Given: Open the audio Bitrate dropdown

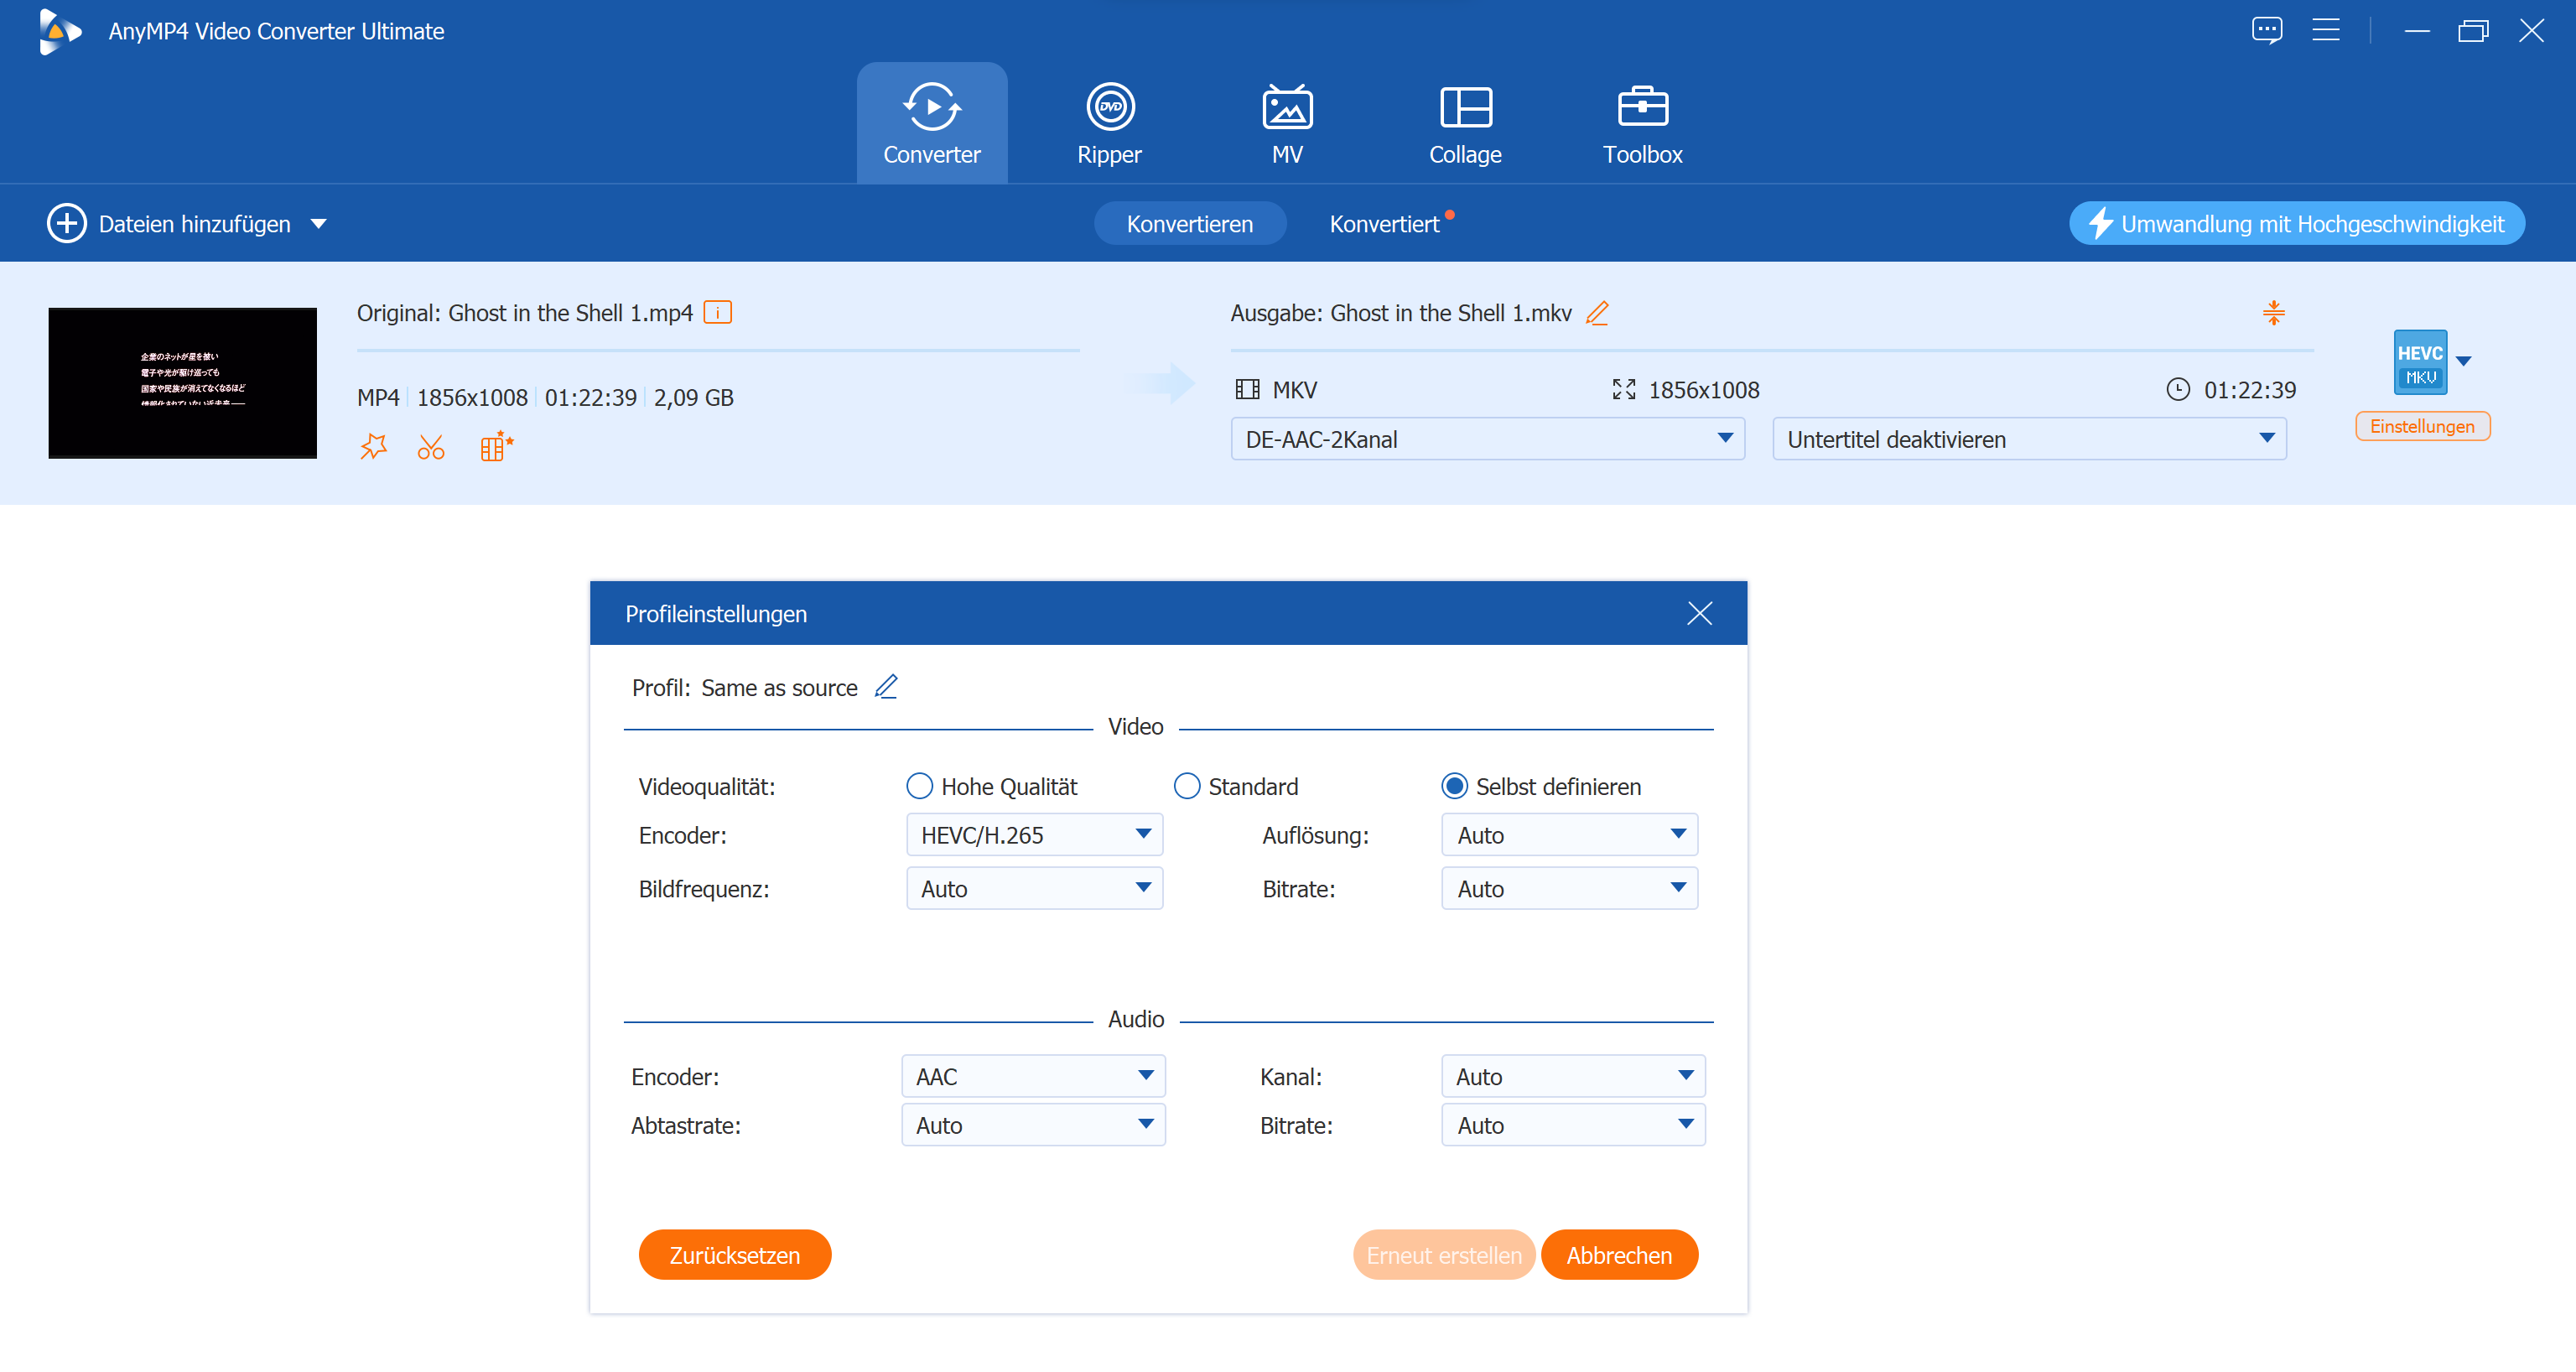Looking at the screenshot, I should tap(1573, 1125).
